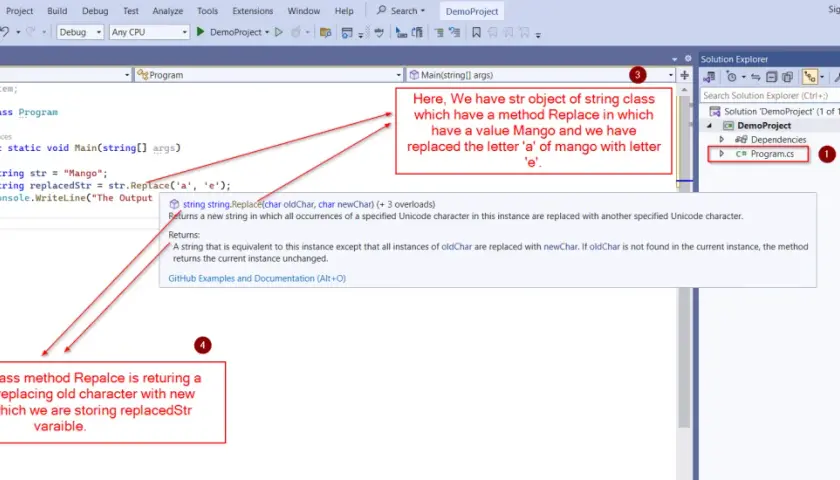Screen dimensions: 840x480
Task: Collapse the DemoProject tree node
Action: (709, 125)
